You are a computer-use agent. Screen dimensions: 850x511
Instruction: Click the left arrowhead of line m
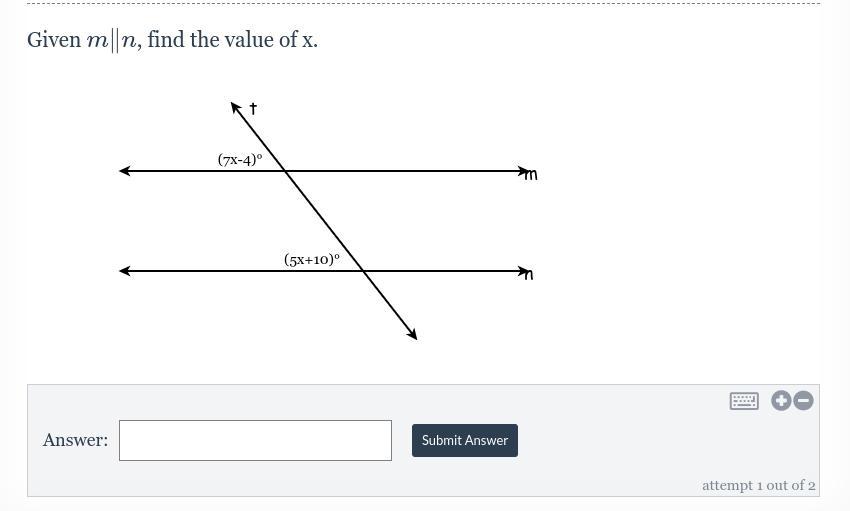124,171
